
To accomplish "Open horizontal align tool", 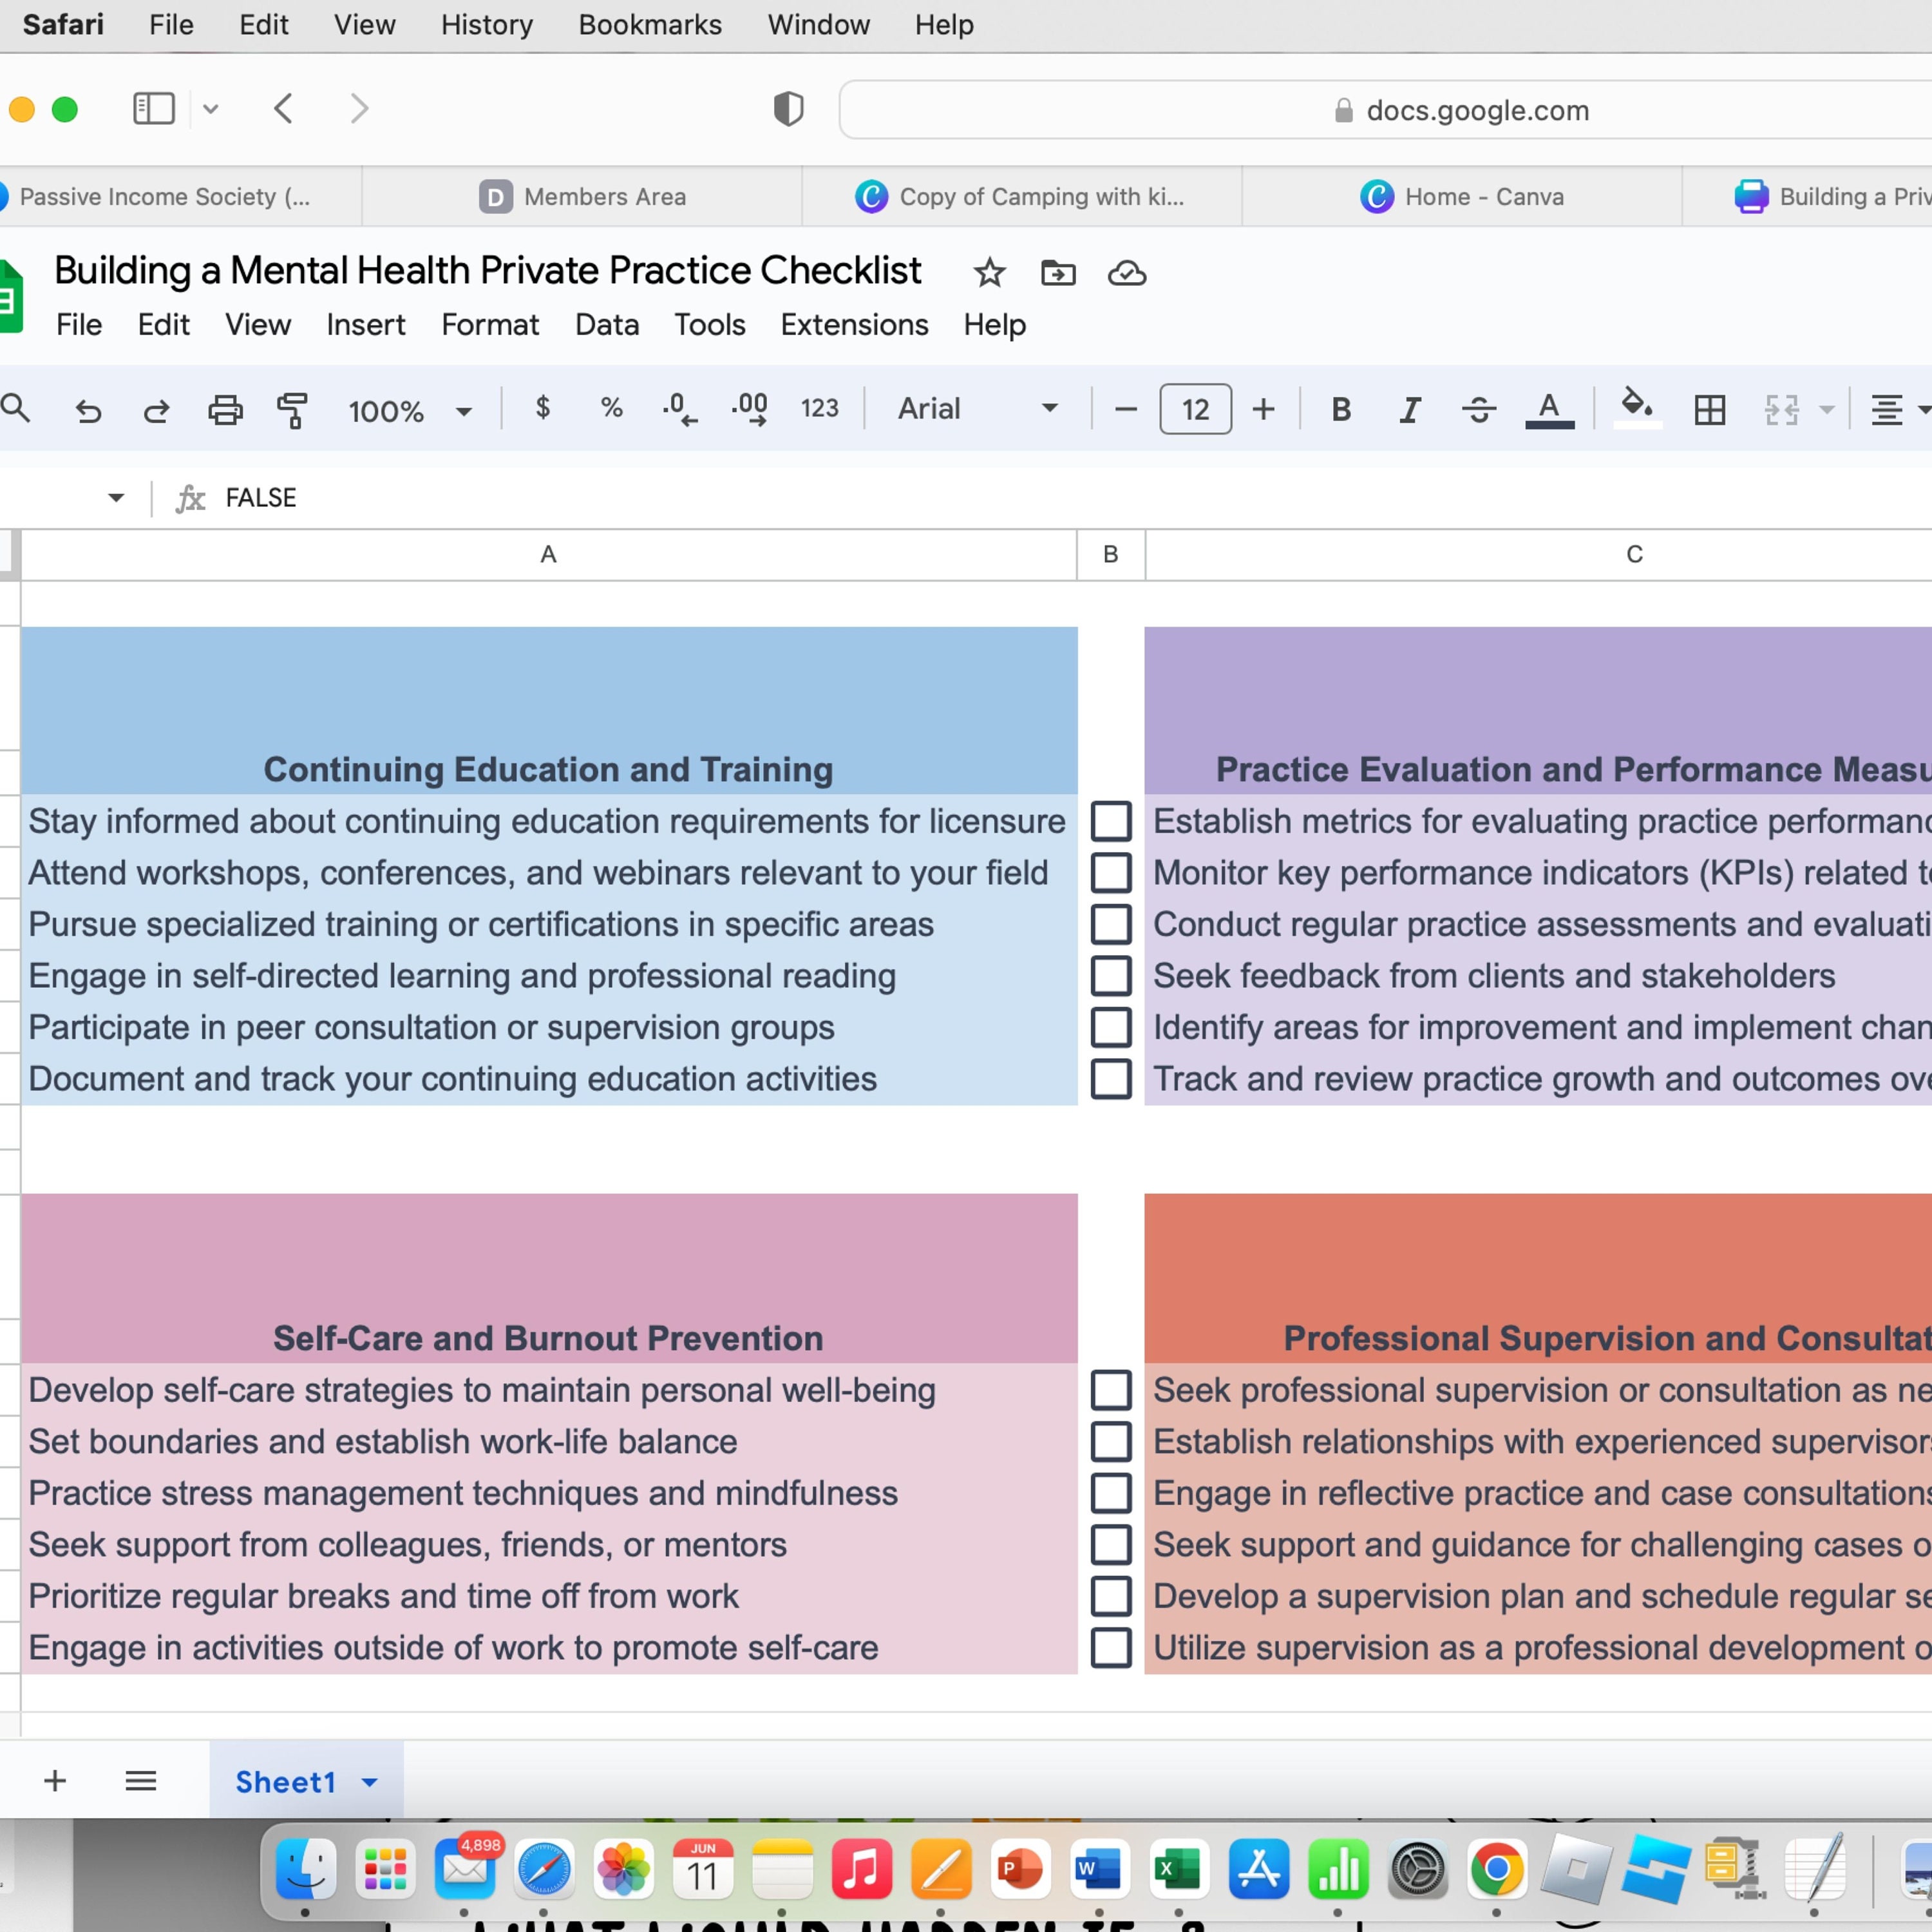I will click(1886, 409).
